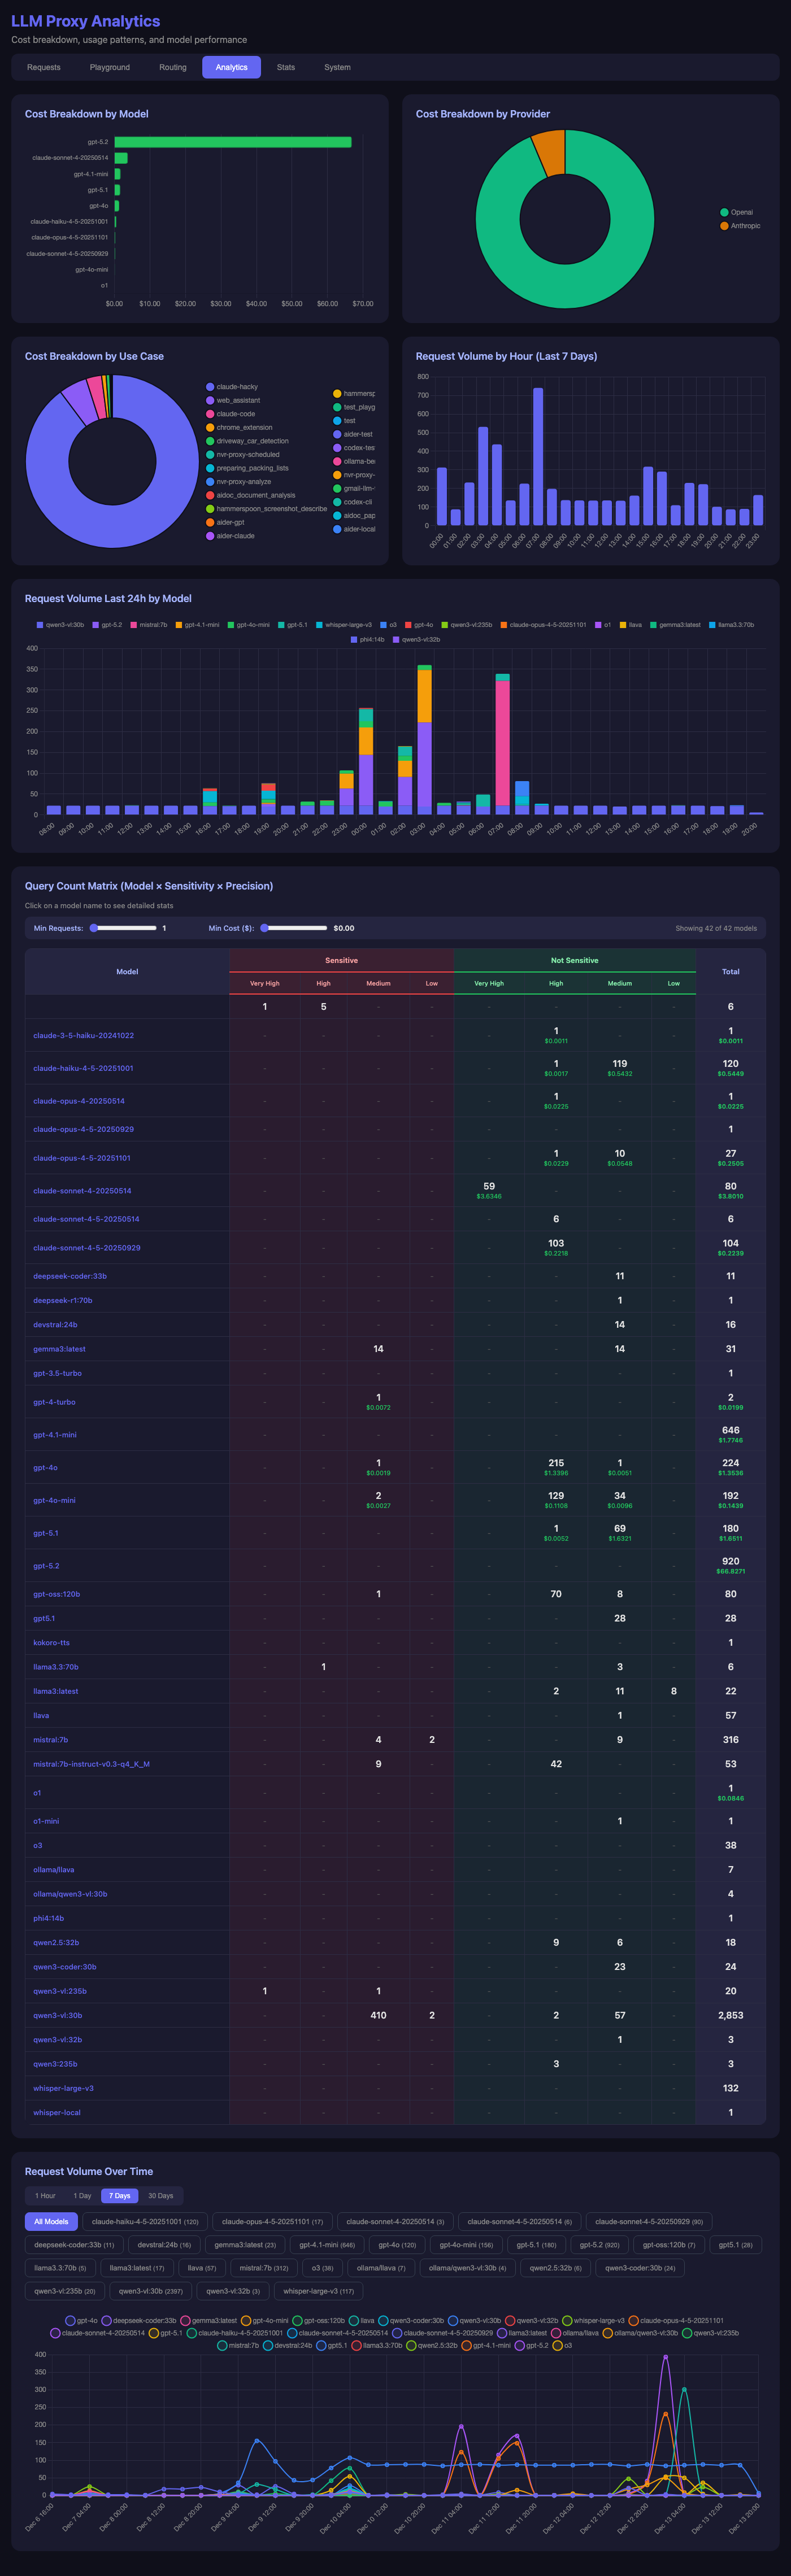Click the deepseek-coder:33b legend circle in Over Time chart
791x2576 pixels.
[x=107, y=2321]
